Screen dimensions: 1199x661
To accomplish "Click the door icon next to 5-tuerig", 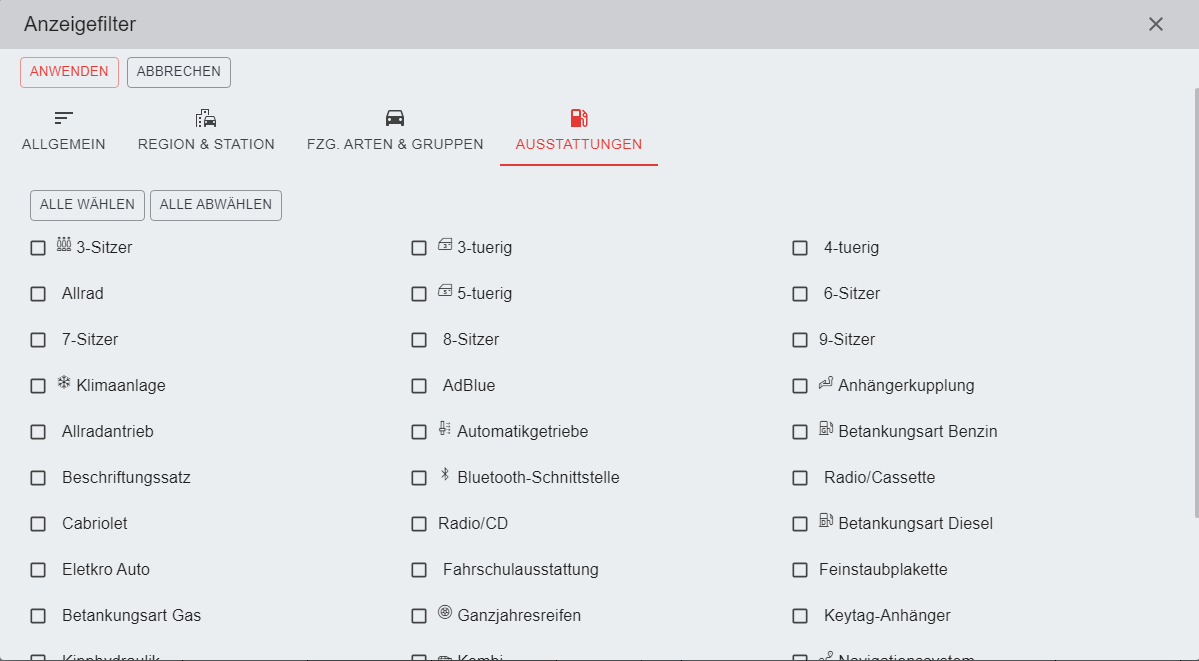I will tap(446, 291).
